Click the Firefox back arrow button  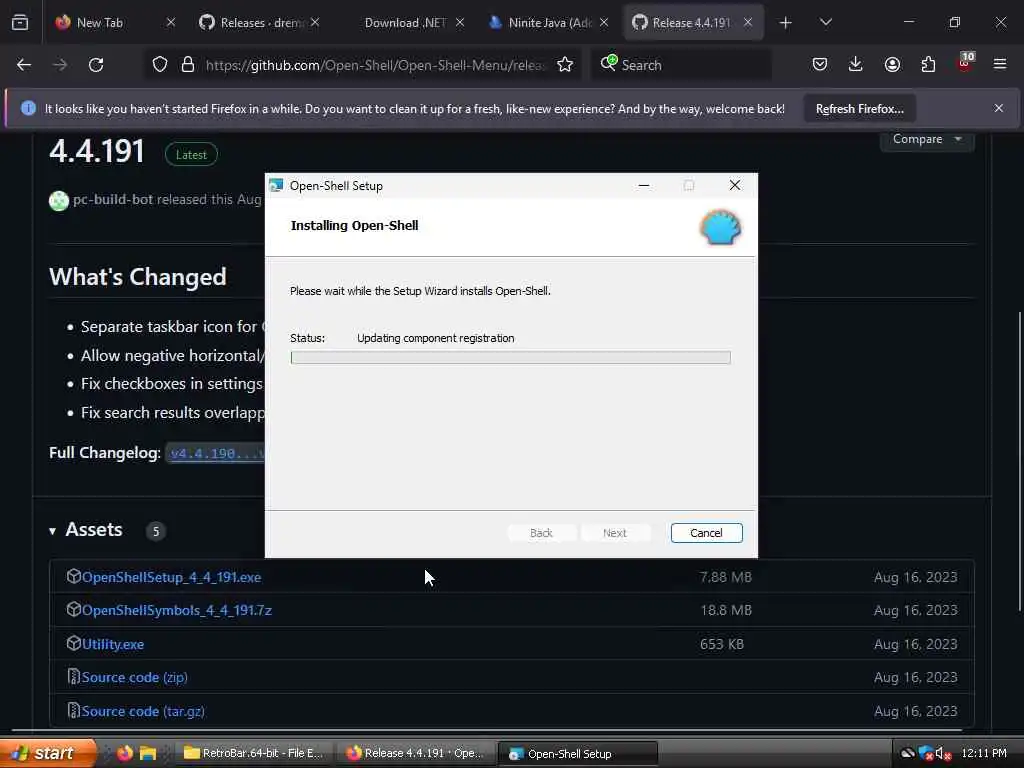coord(24,65)
